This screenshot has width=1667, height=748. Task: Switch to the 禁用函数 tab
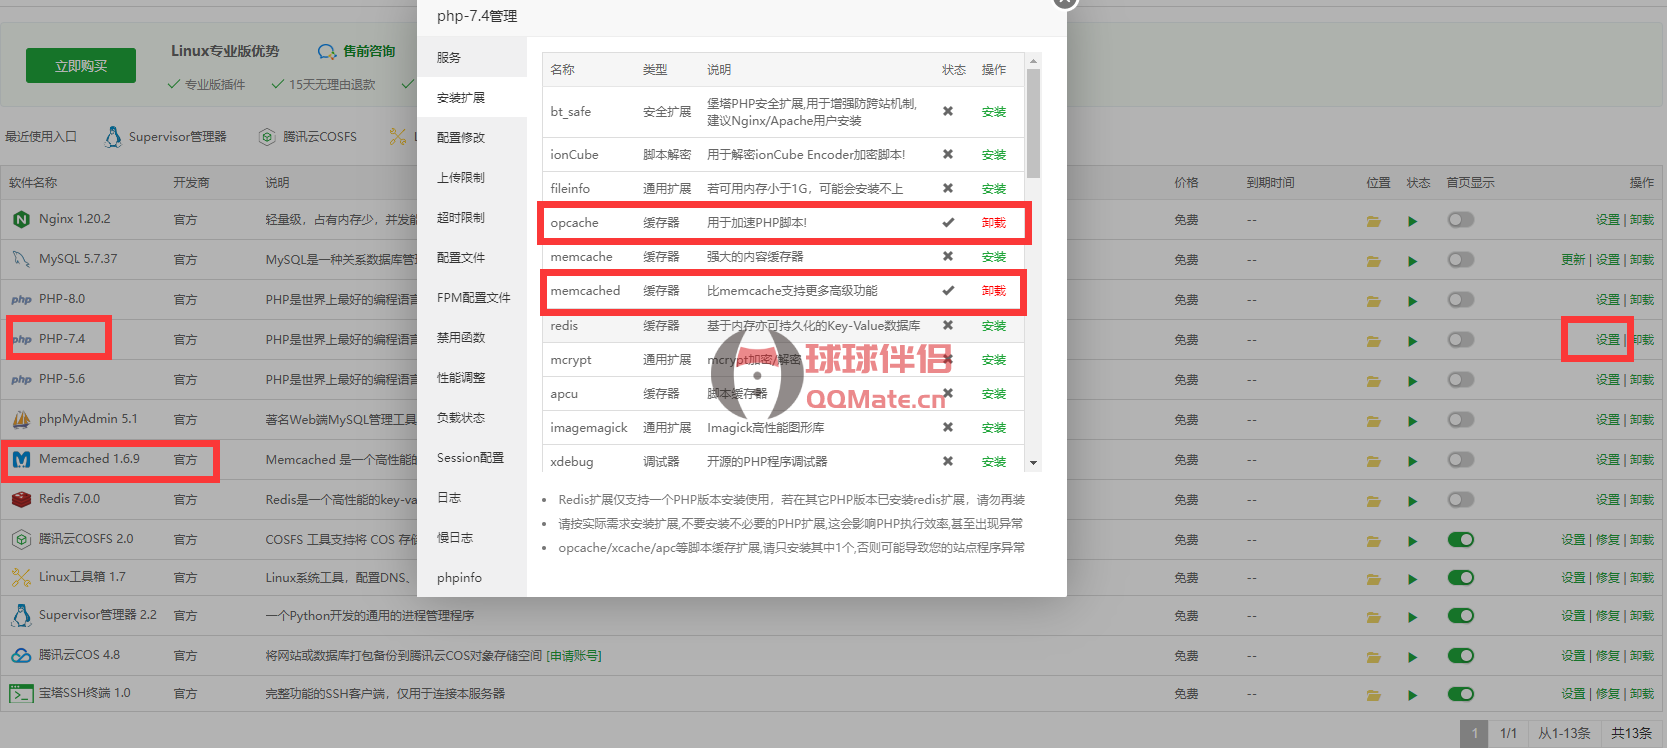tap(472, 337)
